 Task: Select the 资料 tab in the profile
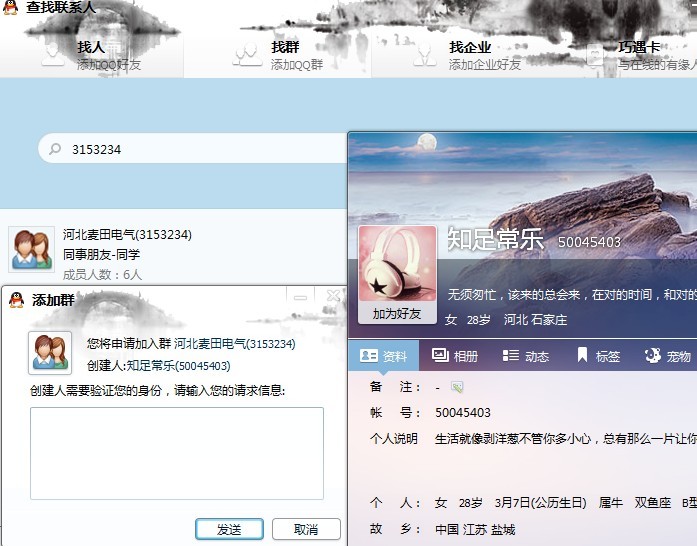click(384, 356)
